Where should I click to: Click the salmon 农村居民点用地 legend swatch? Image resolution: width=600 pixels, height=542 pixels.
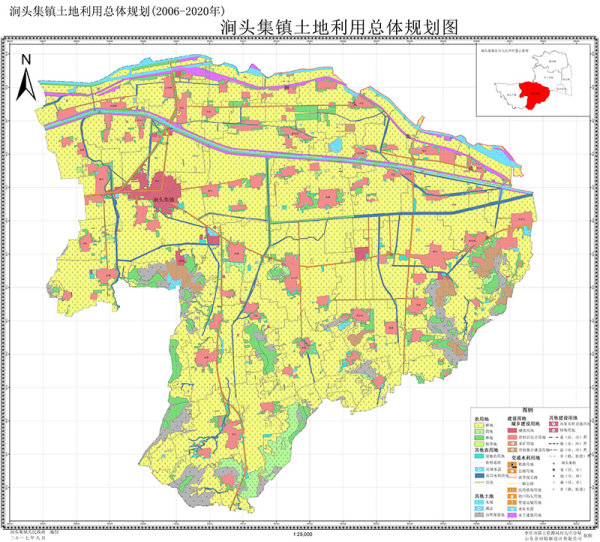(512, 437)
